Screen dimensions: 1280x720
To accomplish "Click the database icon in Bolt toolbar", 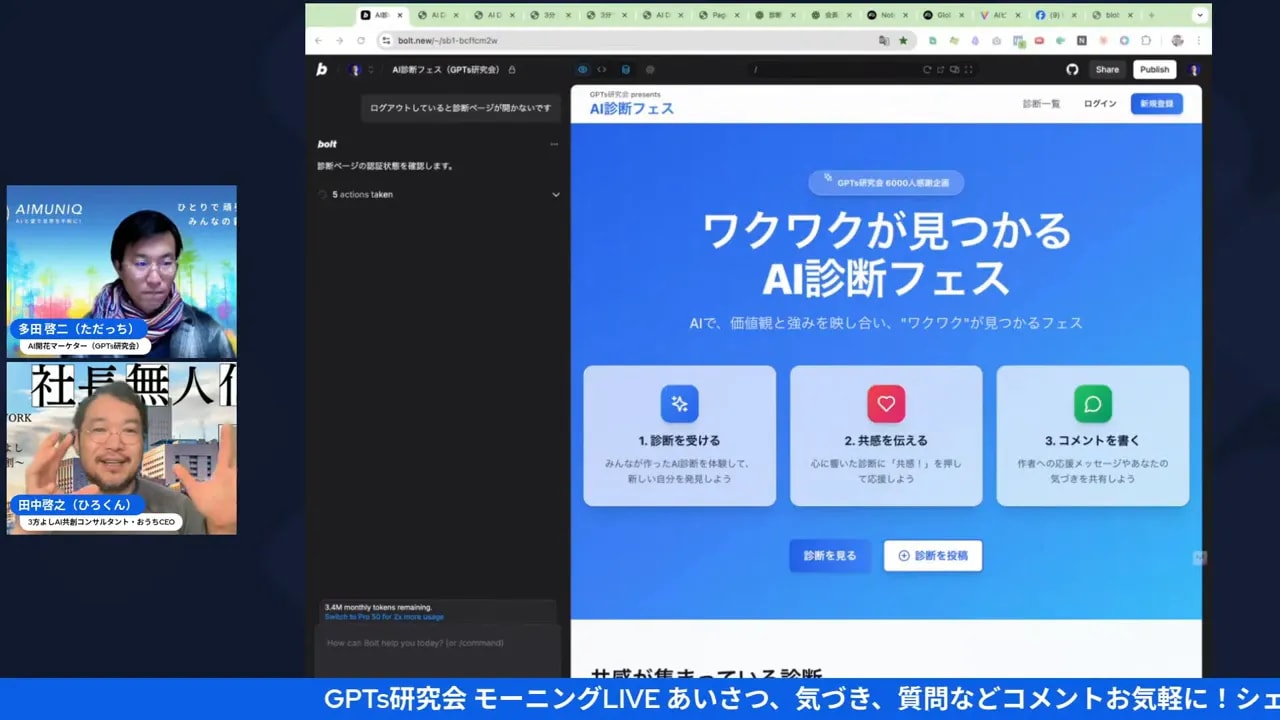I will tap(627, 69).
